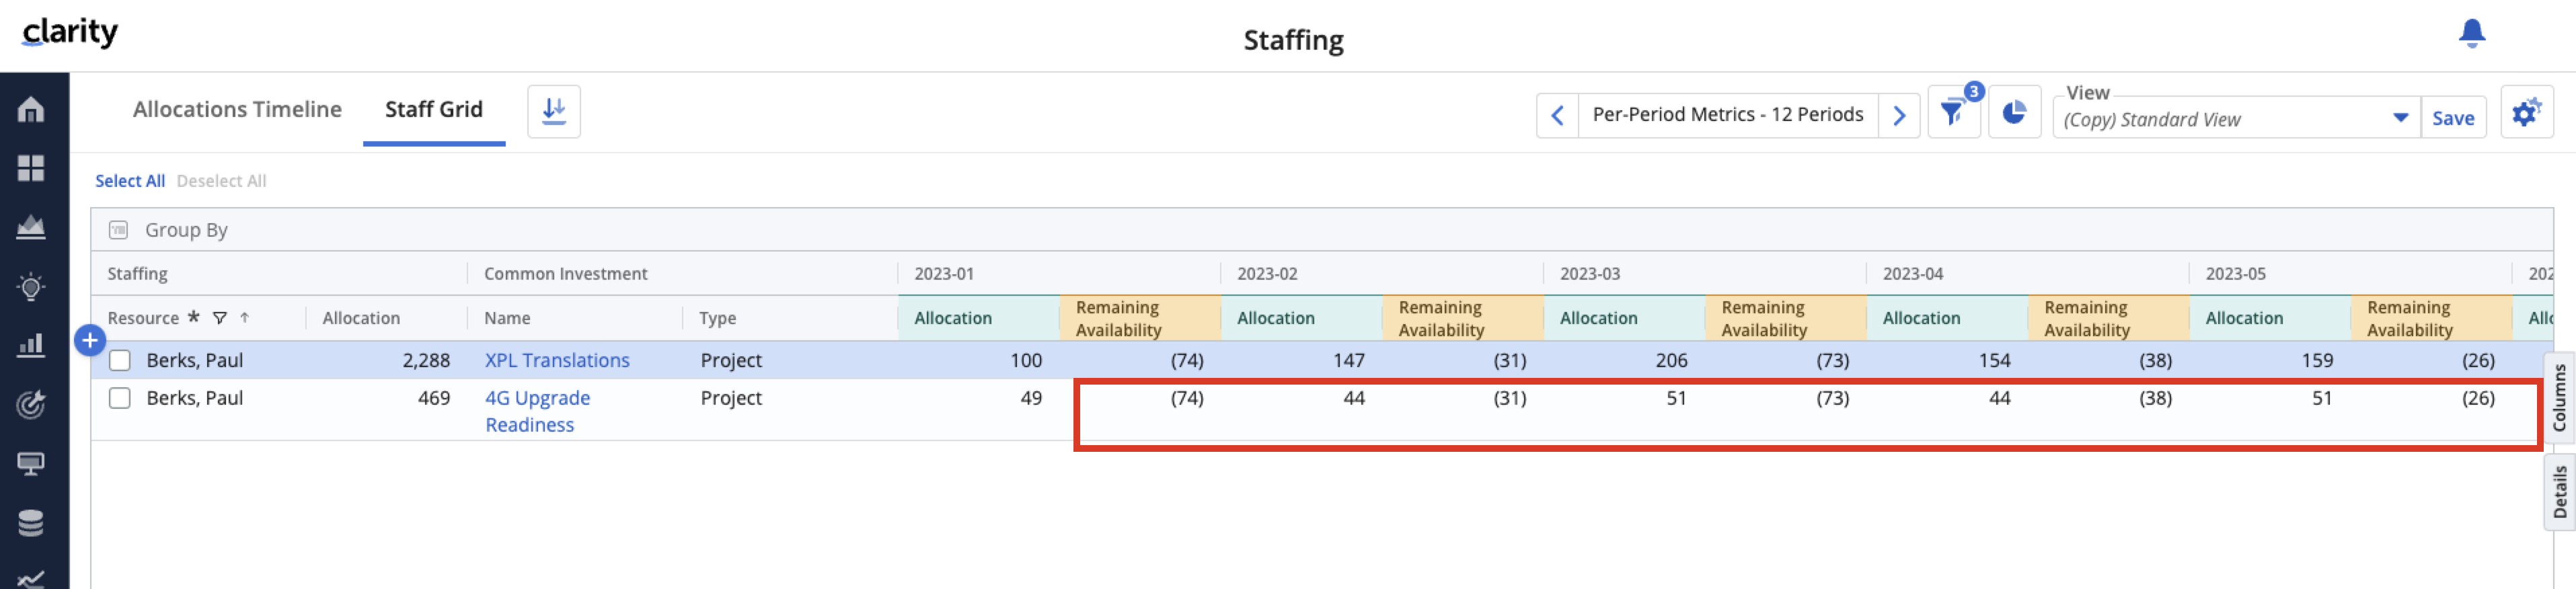Click the pie chart icon in toolbar

coord(2013,114)
